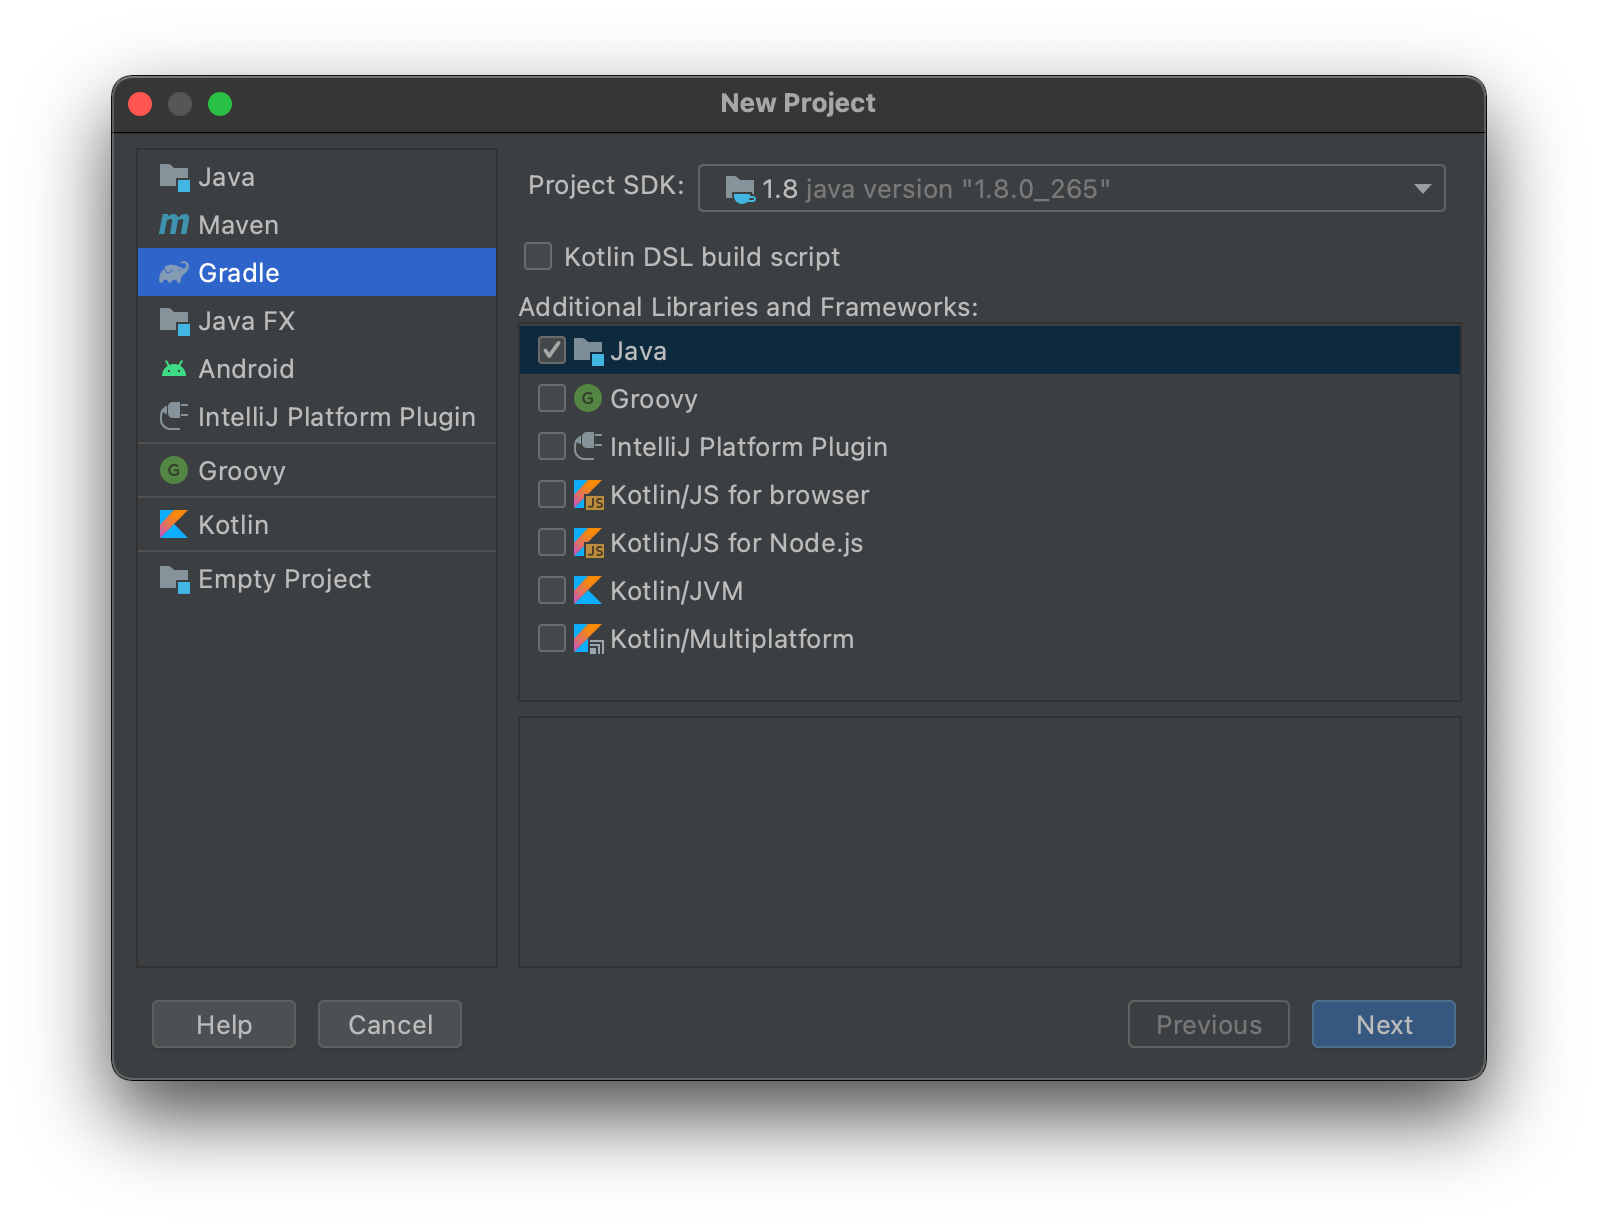Click the Kotlin/Multiplatform framework icon
Screen dimensions: 1598x1228
(x=588, y=639)
